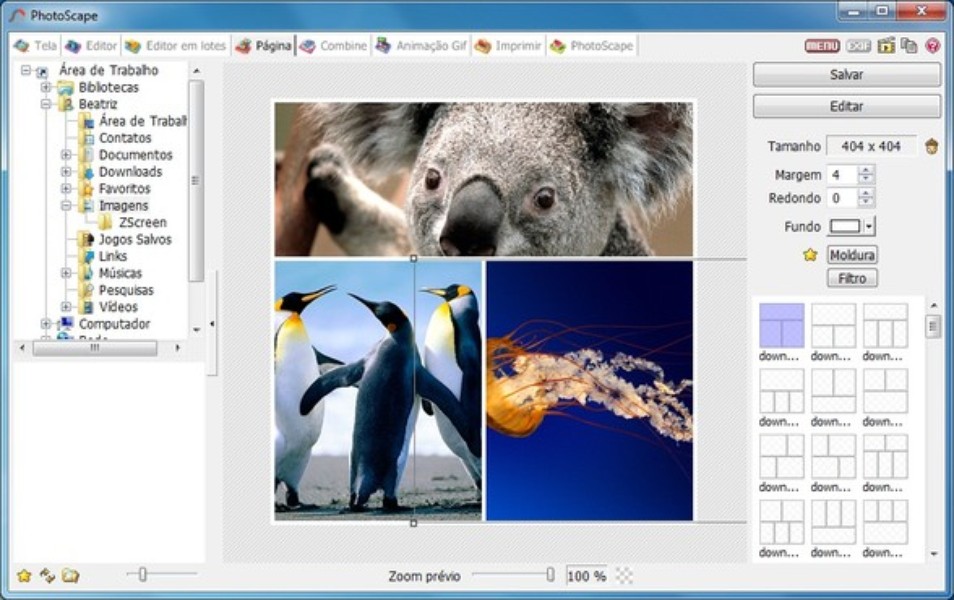Open the Fundo color dropdown arrow
The image size is (954, 600).
[869, 227]
